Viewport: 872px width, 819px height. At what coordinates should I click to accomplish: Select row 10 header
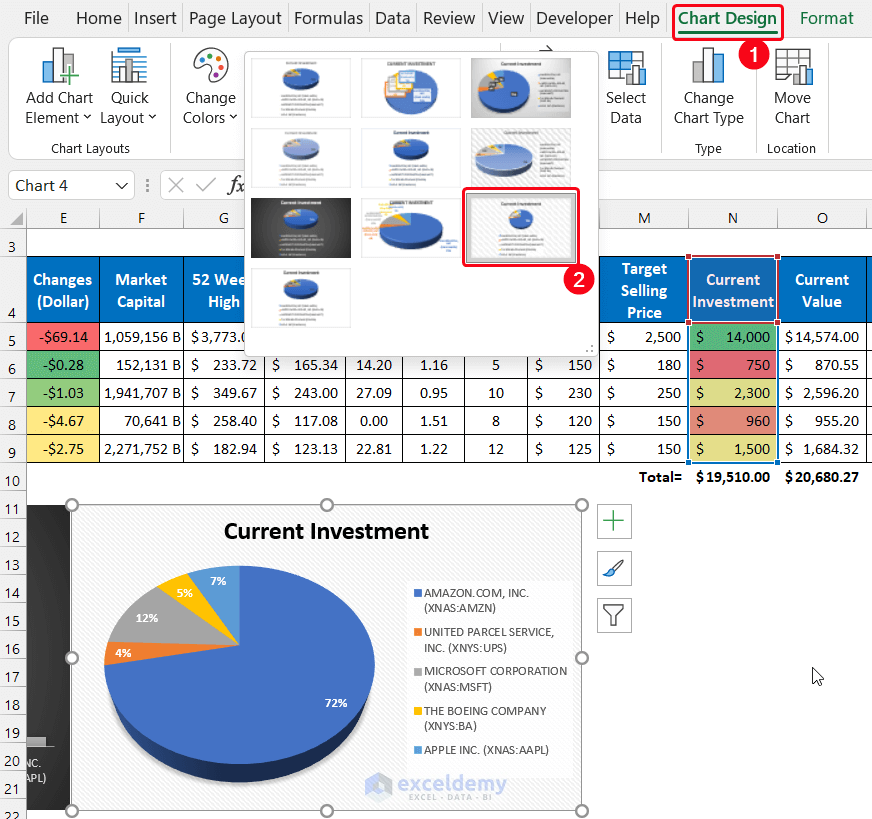tap(12, 481)
